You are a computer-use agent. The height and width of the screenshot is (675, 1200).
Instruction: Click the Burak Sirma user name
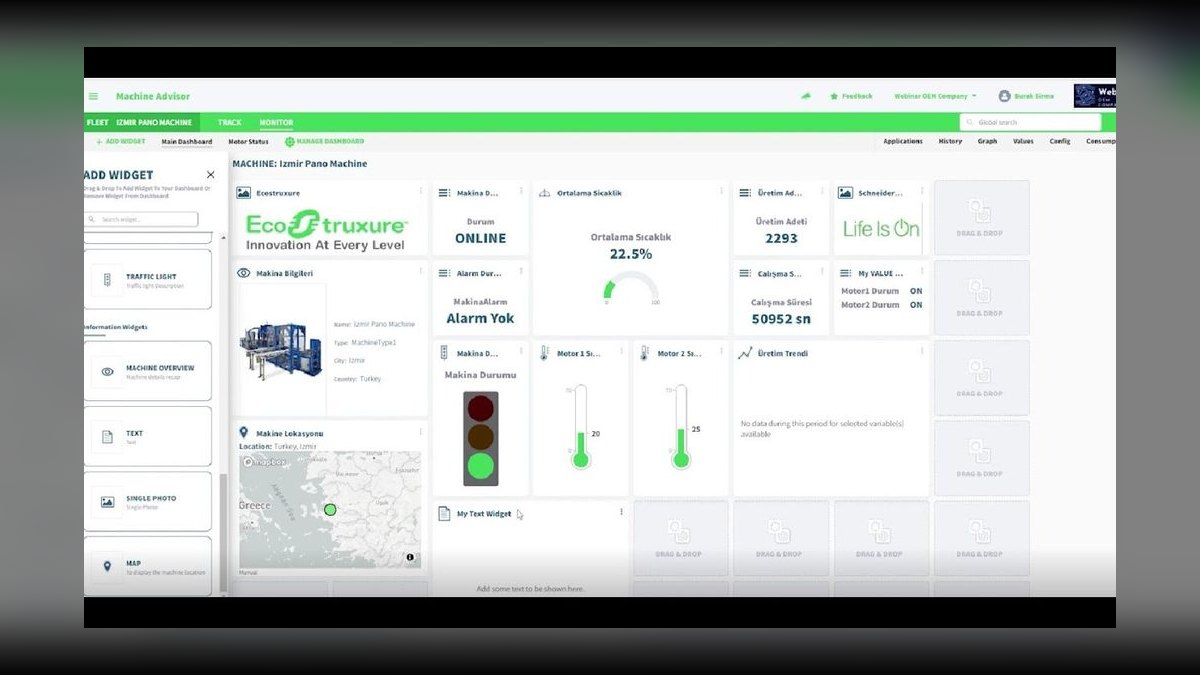(1036, 96)
